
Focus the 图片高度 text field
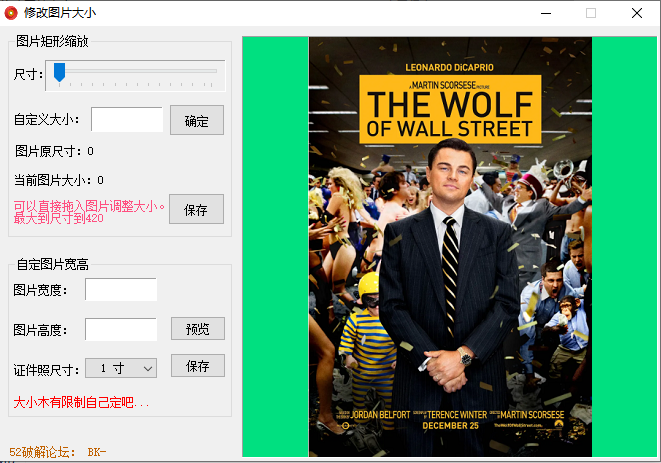coord(121,329)
